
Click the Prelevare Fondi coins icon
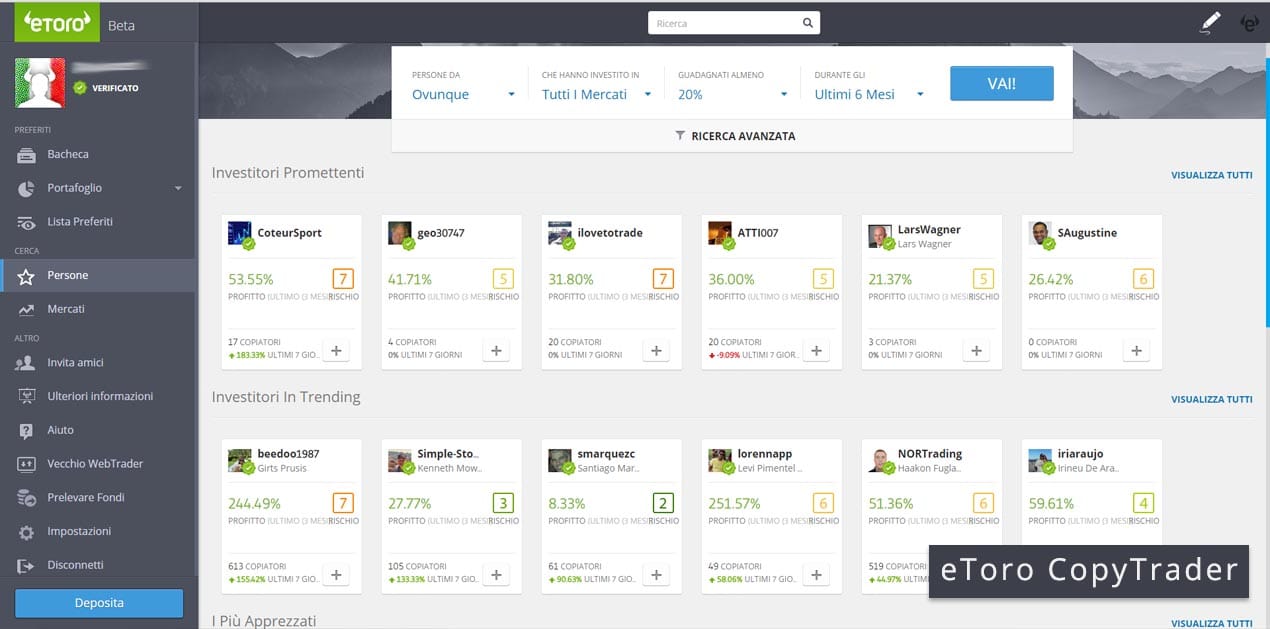coord(27,497)
